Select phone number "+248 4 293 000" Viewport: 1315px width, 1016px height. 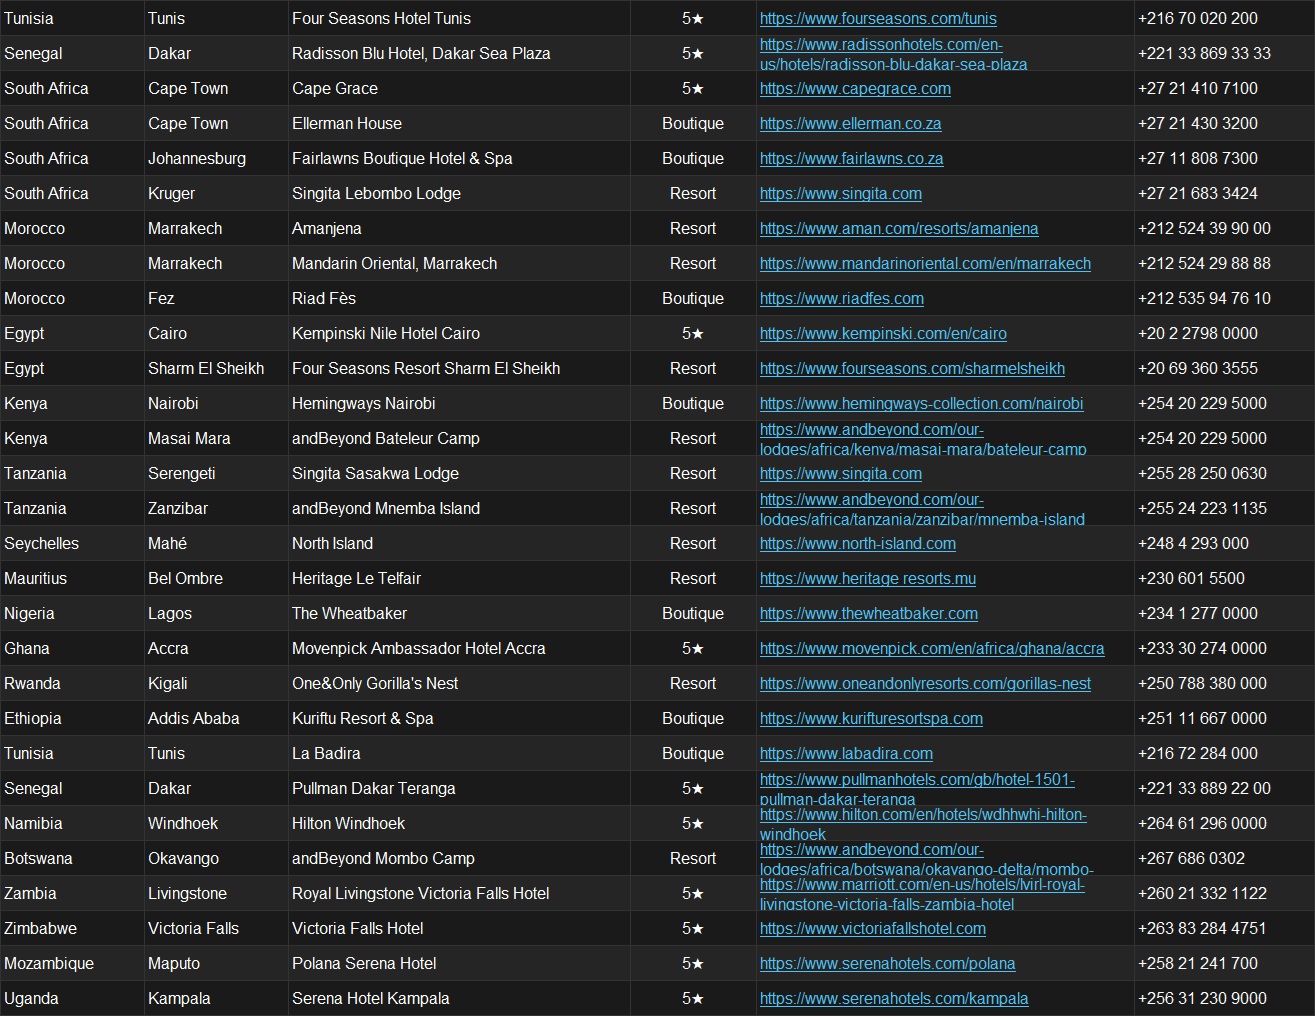tap(1193, 543)
